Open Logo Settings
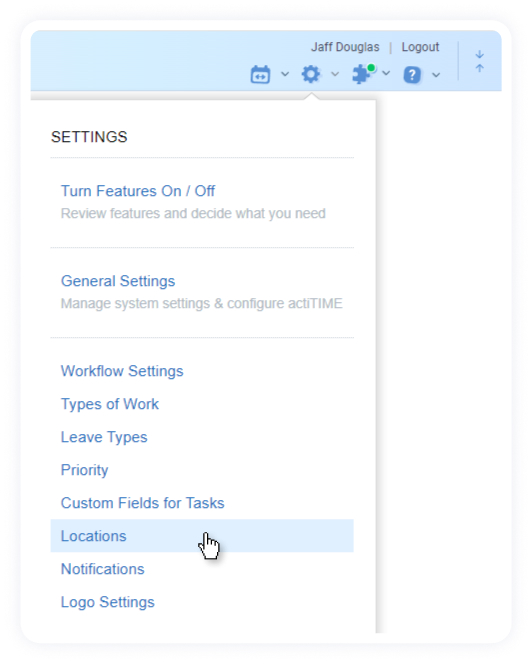The image size is (532, 664). (108, 602)
